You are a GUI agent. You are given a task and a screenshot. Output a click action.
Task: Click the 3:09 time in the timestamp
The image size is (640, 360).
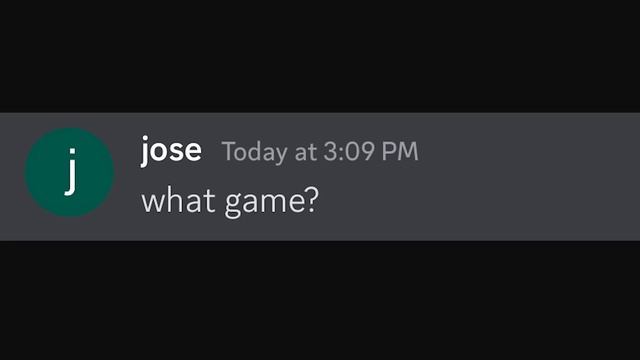349,151
